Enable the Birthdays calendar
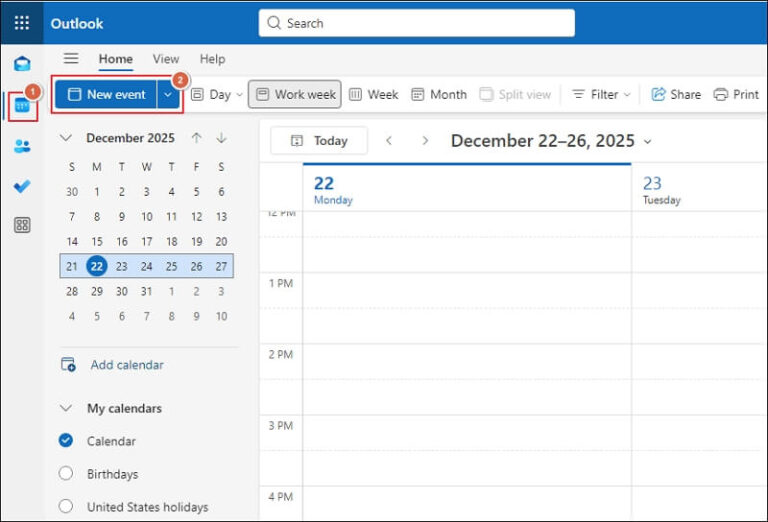The image size is (768, 522). 66,474
